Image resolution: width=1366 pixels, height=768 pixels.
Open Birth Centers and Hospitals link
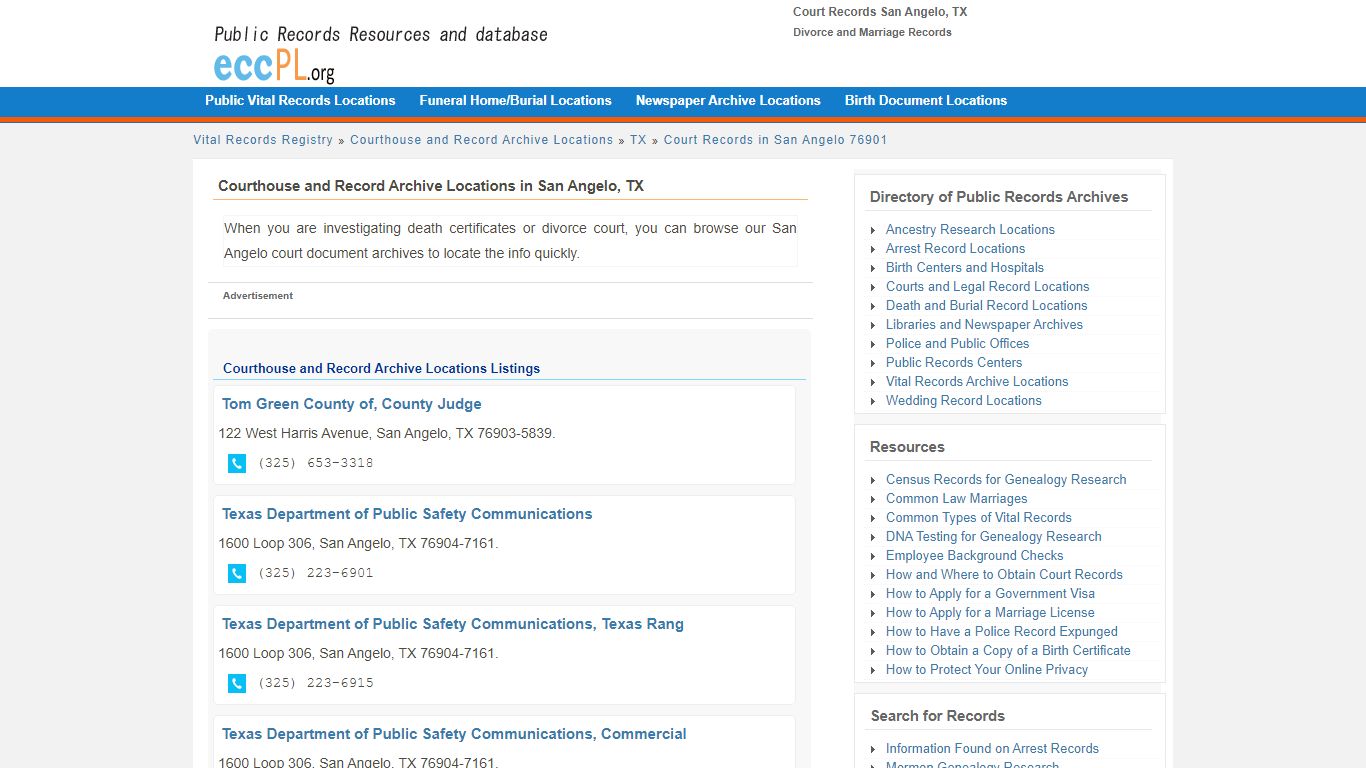point(965,268)
